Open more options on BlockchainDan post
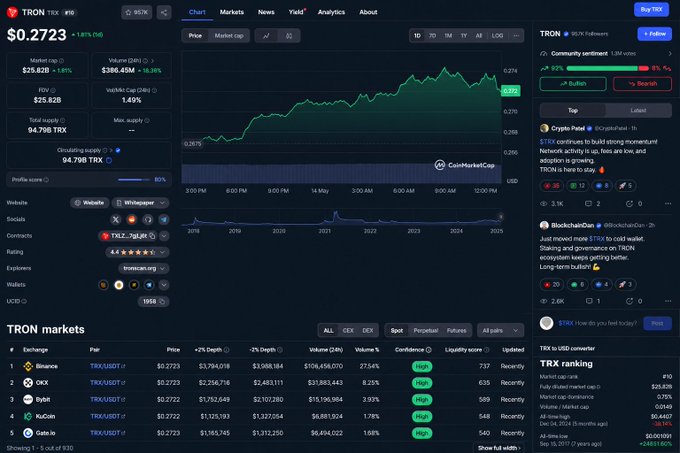This screenshot has height=453, width=680. click(668, 301)
